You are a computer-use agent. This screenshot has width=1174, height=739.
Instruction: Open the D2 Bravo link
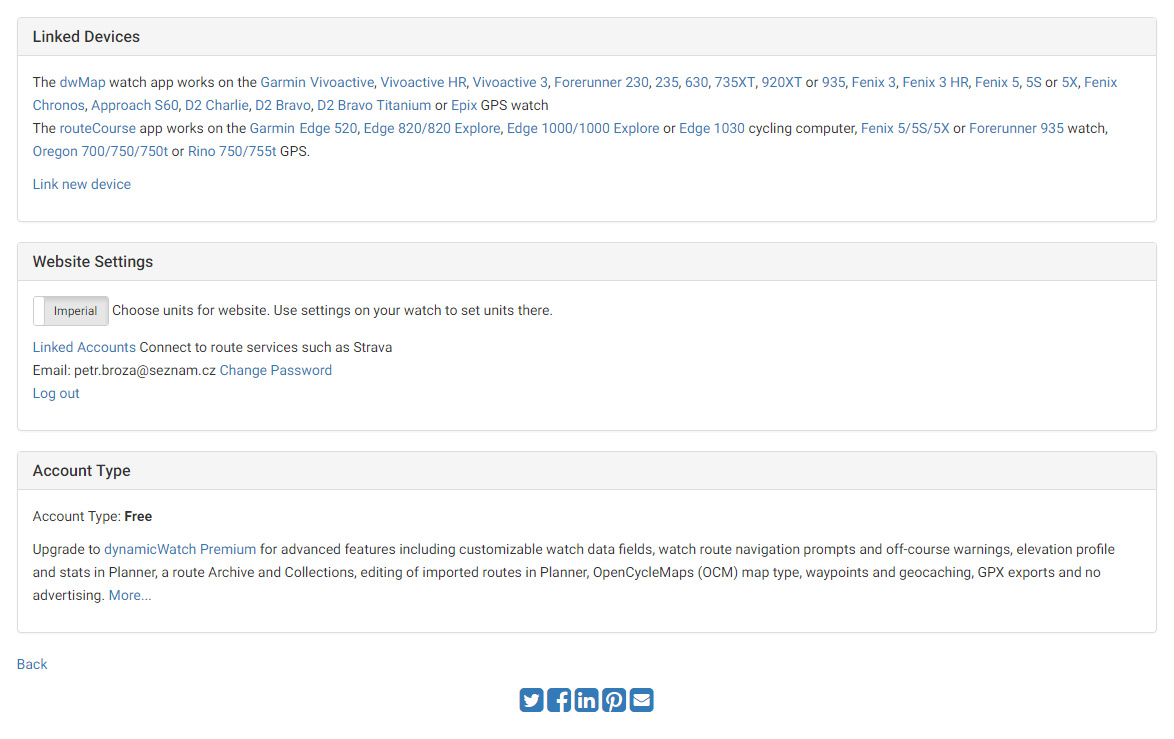click(x=282, y=106)
